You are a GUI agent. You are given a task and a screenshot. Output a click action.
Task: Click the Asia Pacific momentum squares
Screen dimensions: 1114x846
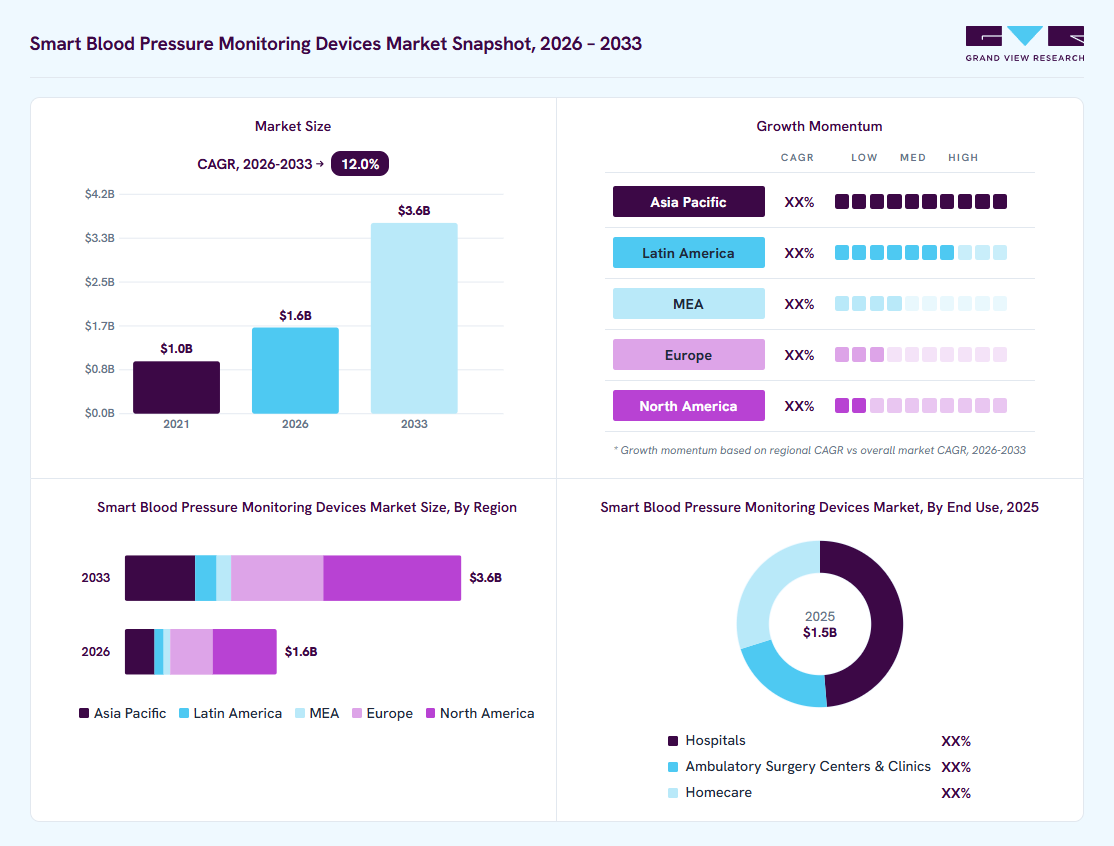921,202
